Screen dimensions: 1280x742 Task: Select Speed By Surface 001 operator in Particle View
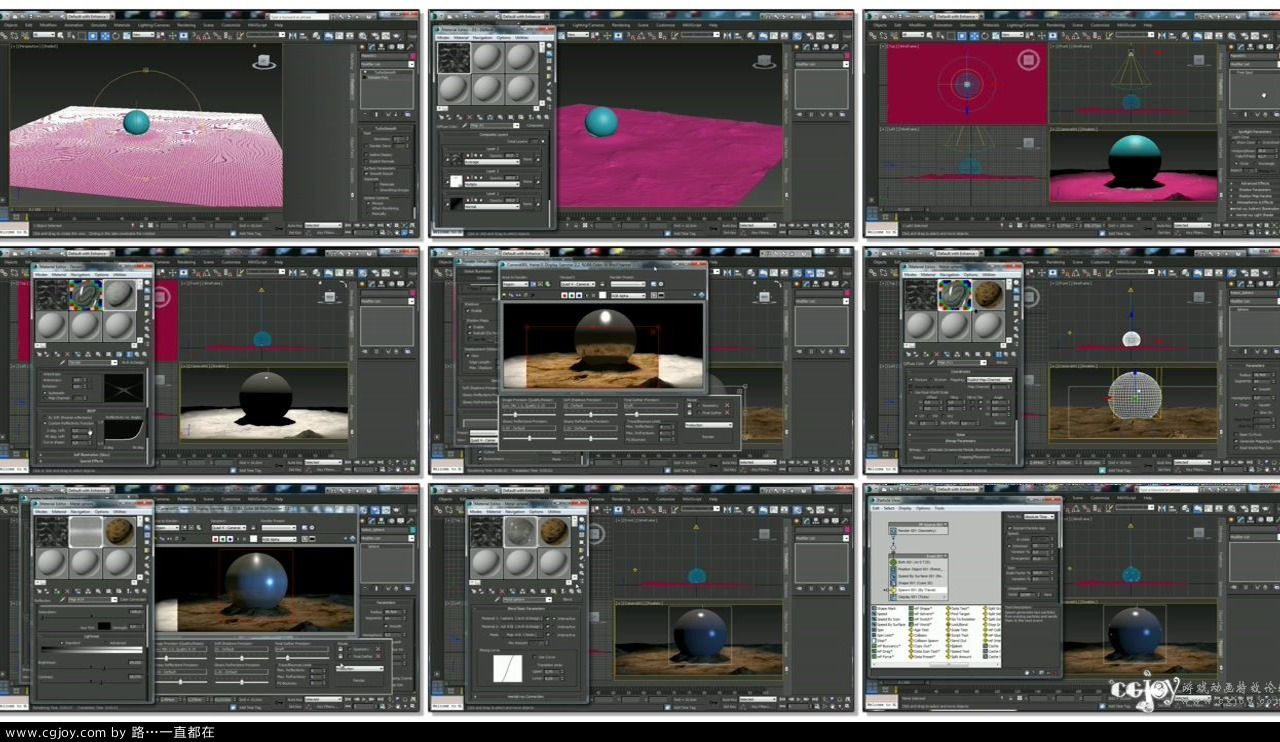coord(918,576)
